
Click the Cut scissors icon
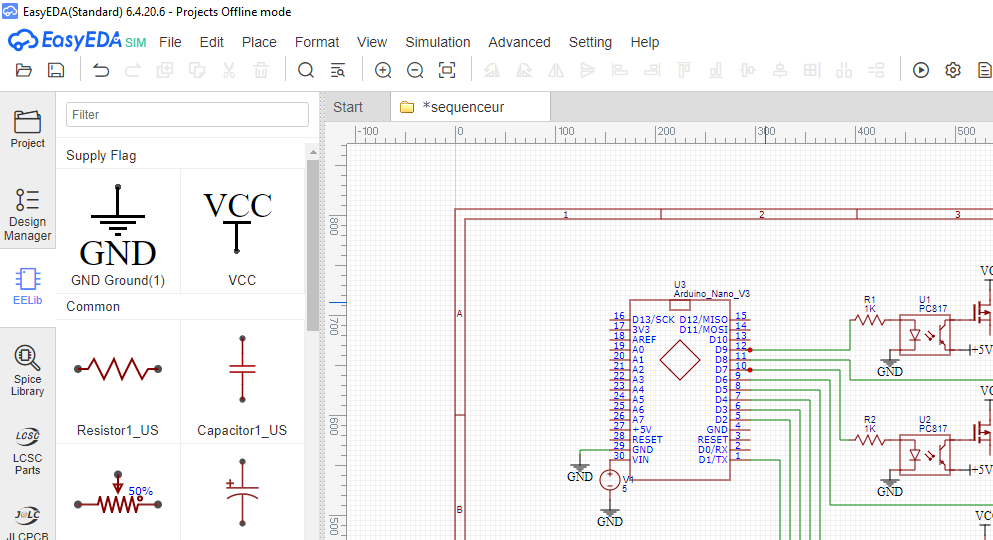pyautogui.click(x=229, y=70)
